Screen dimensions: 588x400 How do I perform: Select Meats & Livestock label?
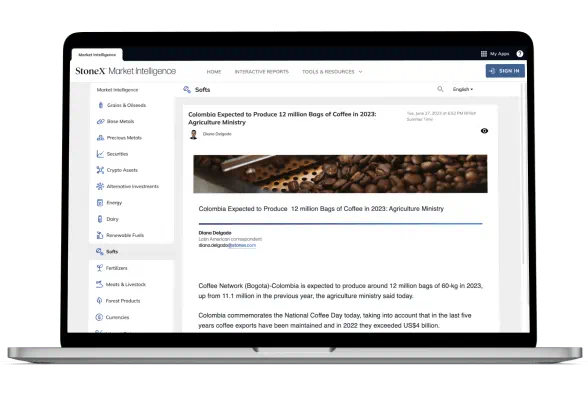pyautogui.click(x=126, y=285)
